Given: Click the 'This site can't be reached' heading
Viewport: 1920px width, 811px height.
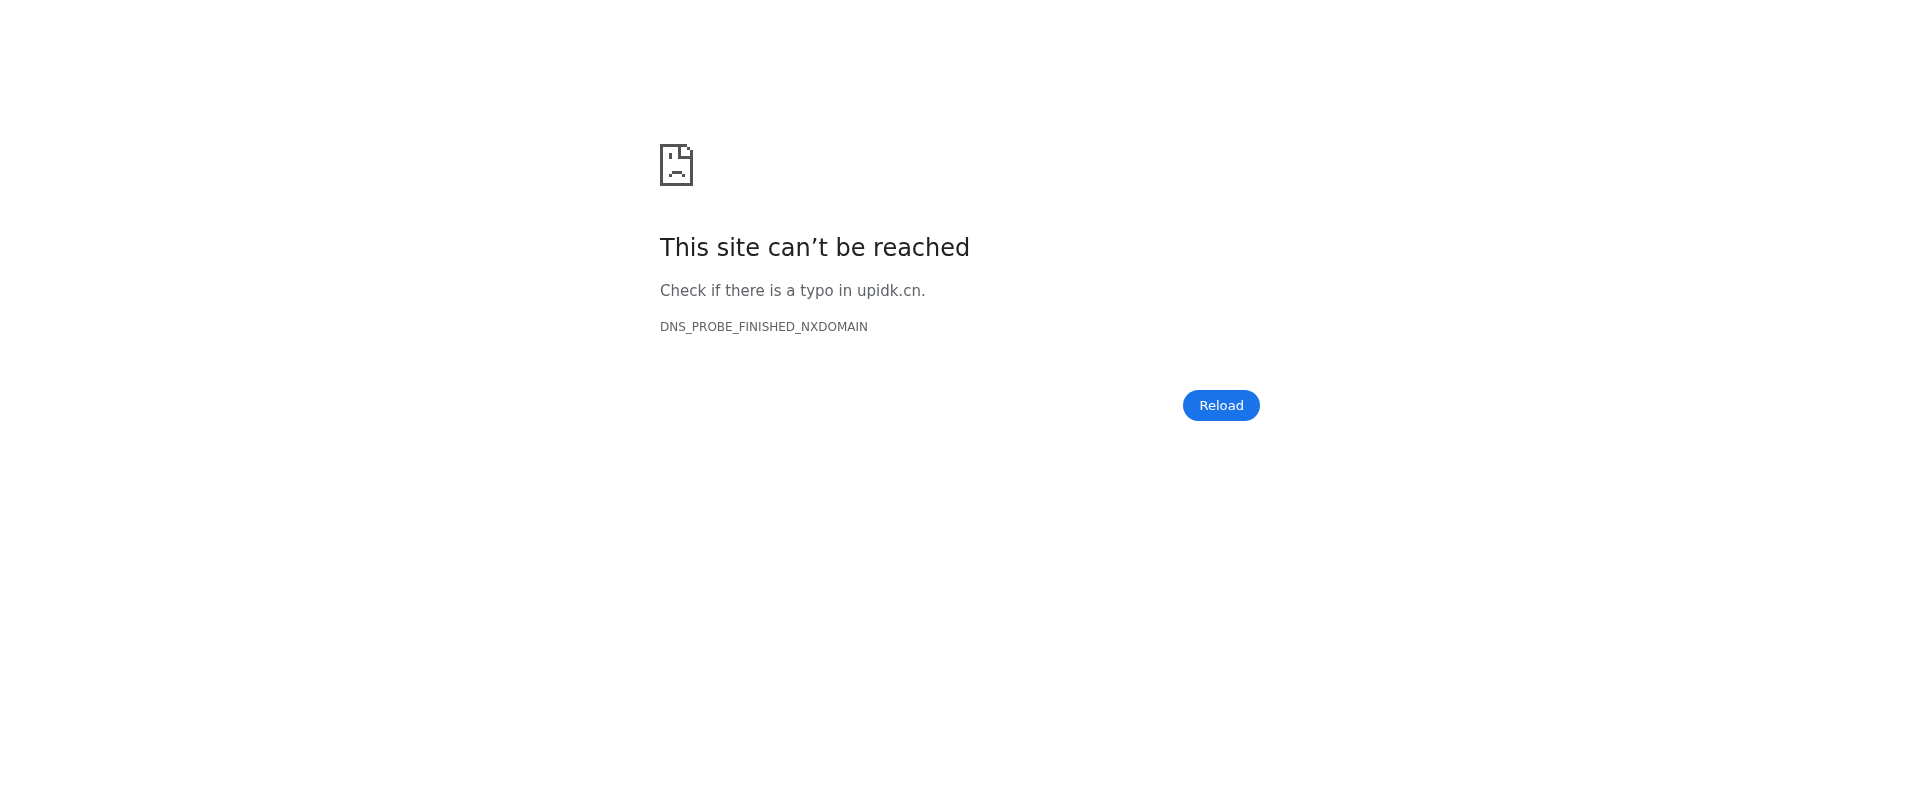Looking at the screenshot, I should (x=815, y=248).
